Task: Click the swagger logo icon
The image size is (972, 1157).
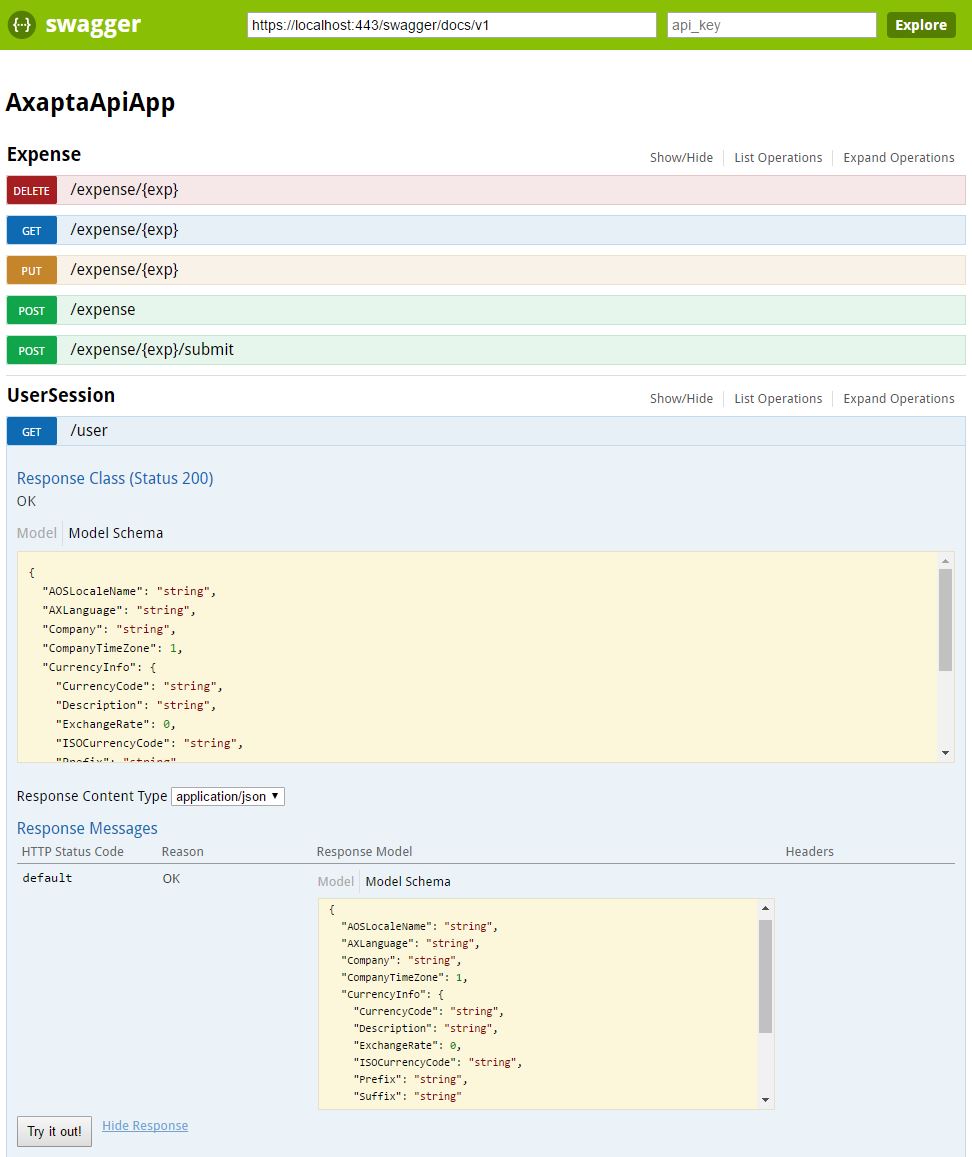Action: pos(22,25)
